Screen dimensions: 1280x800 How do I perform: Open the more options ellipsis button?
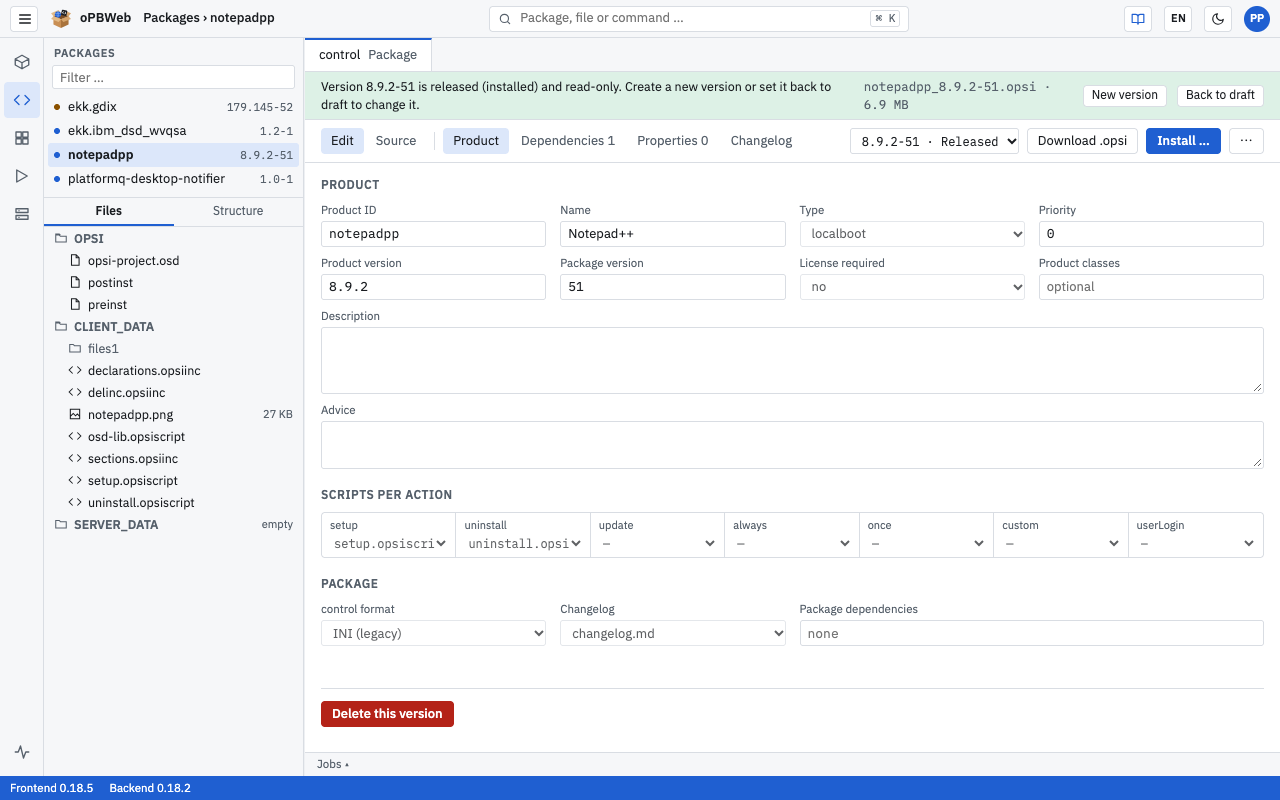coord(1246,141)
